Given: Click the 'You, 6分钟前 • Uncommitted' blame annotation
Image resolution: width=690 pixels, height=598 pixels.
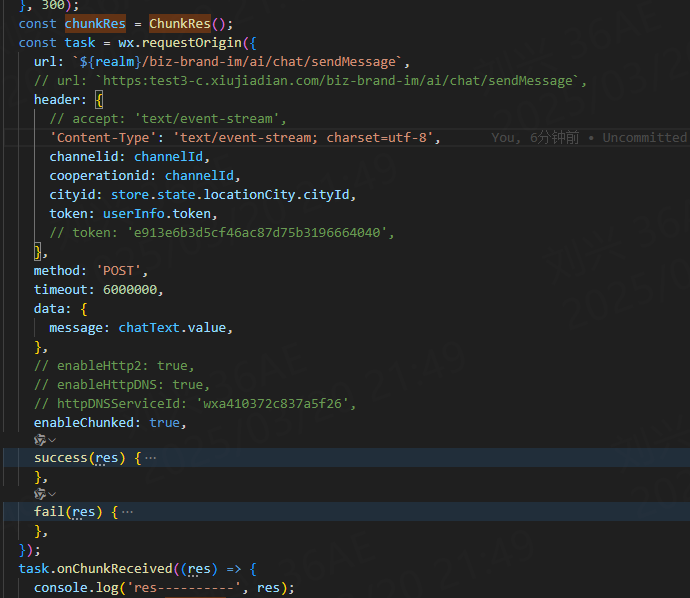Looking at the screenshot, I should pyautogui.click(x=589, y=138).
